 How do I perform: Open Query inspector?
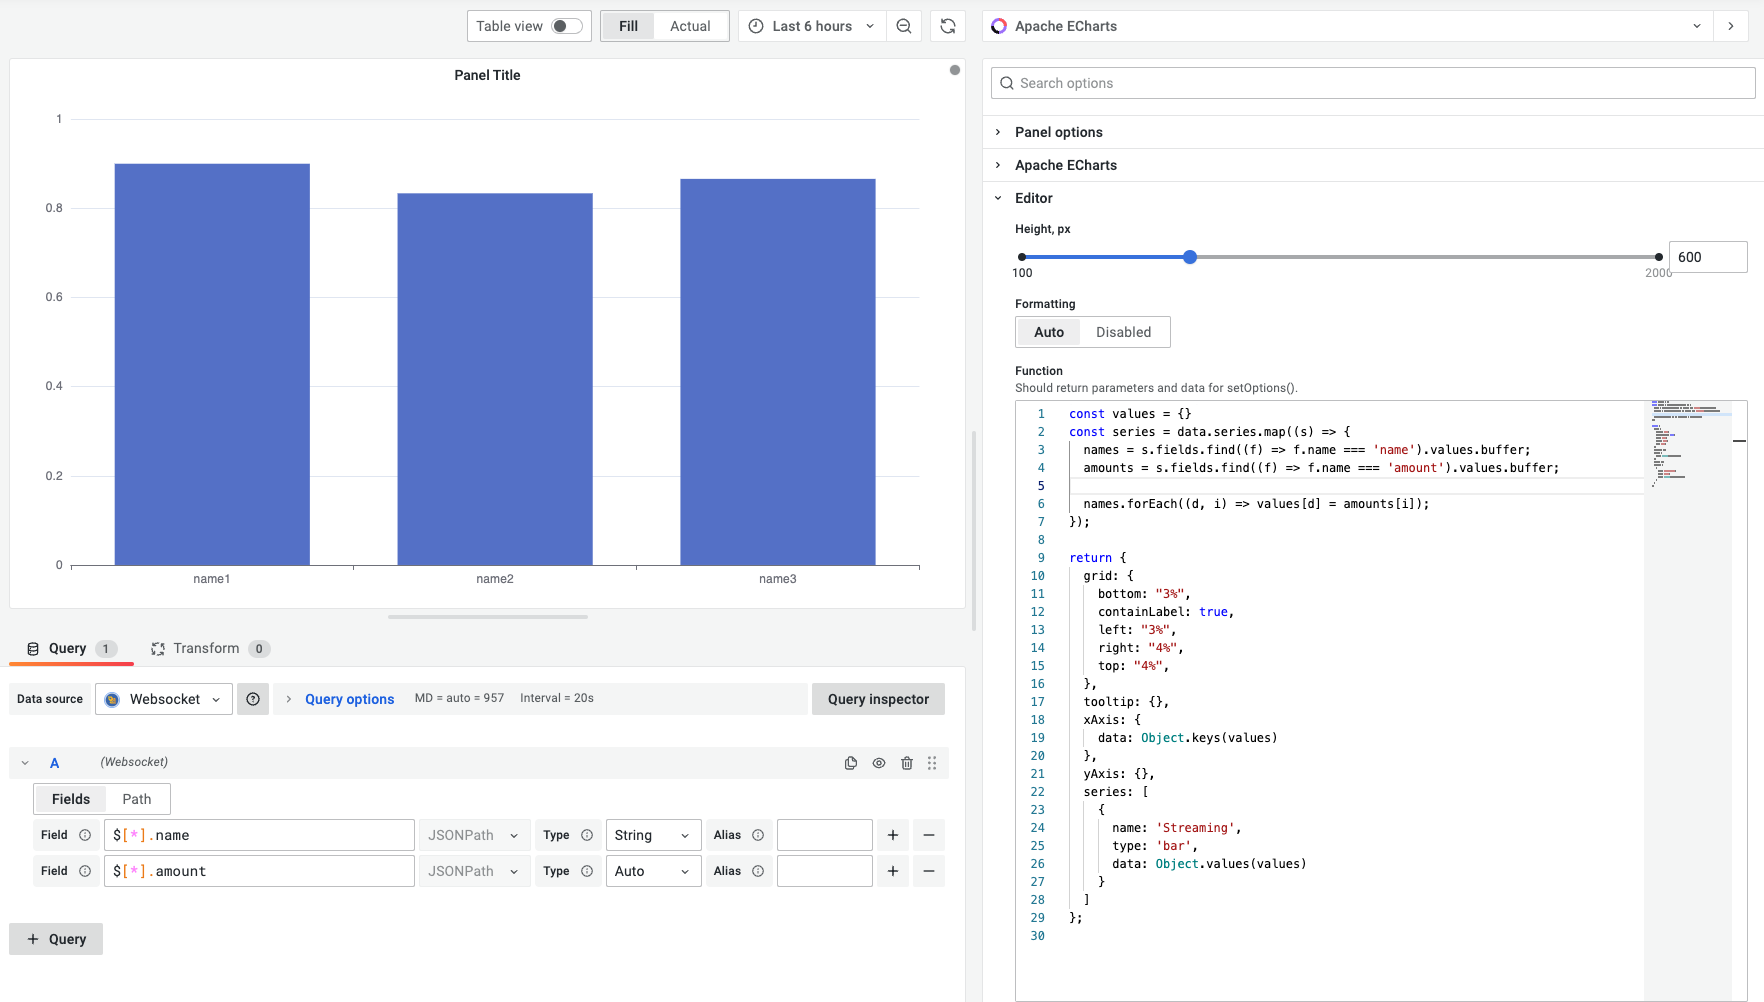[878, 698]
